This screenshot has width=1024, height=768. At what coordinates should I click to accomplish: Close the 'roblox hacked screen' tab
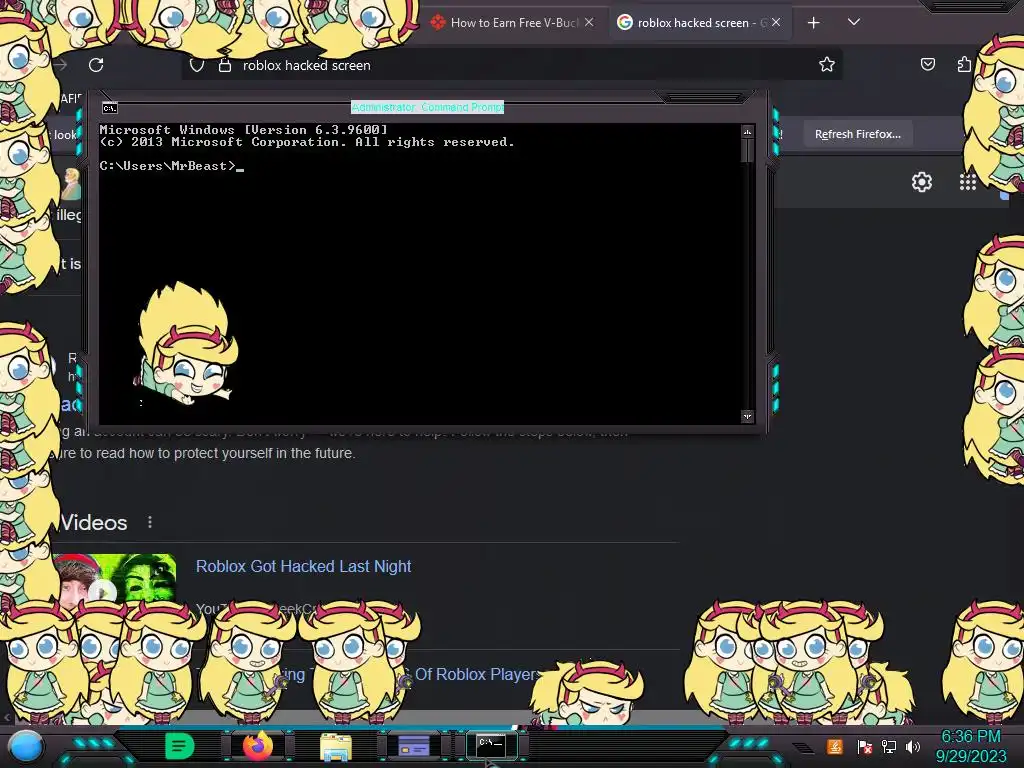point(776,22)
